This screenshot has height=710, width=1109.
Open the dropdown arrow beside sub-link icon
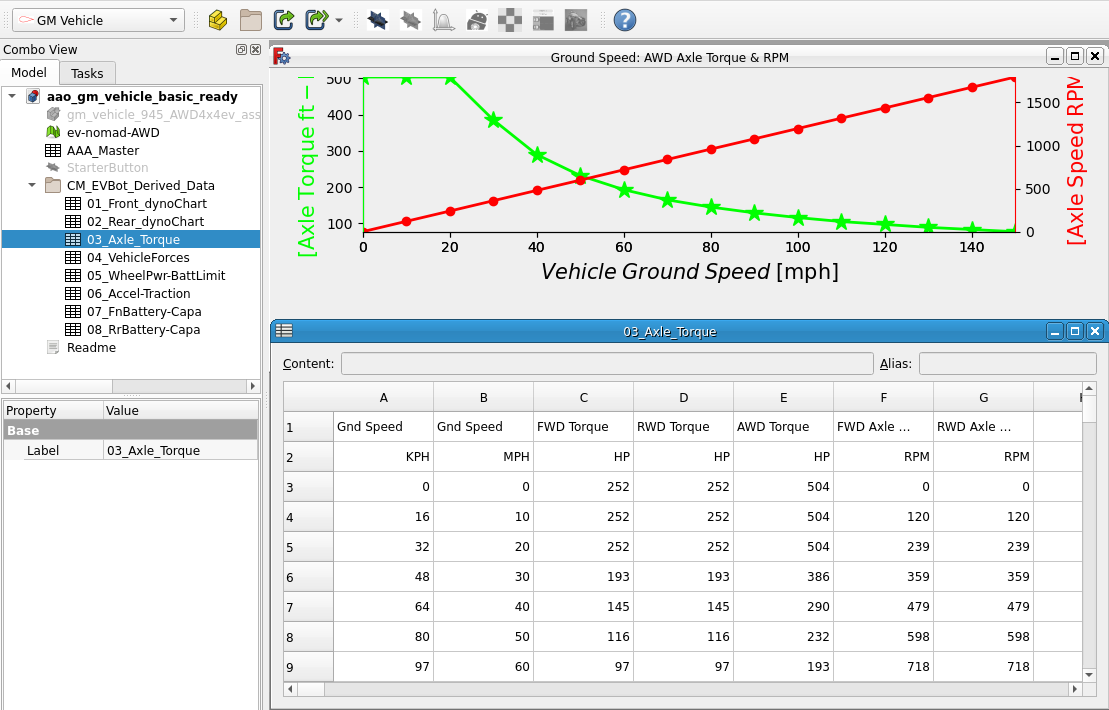[339, 20]
